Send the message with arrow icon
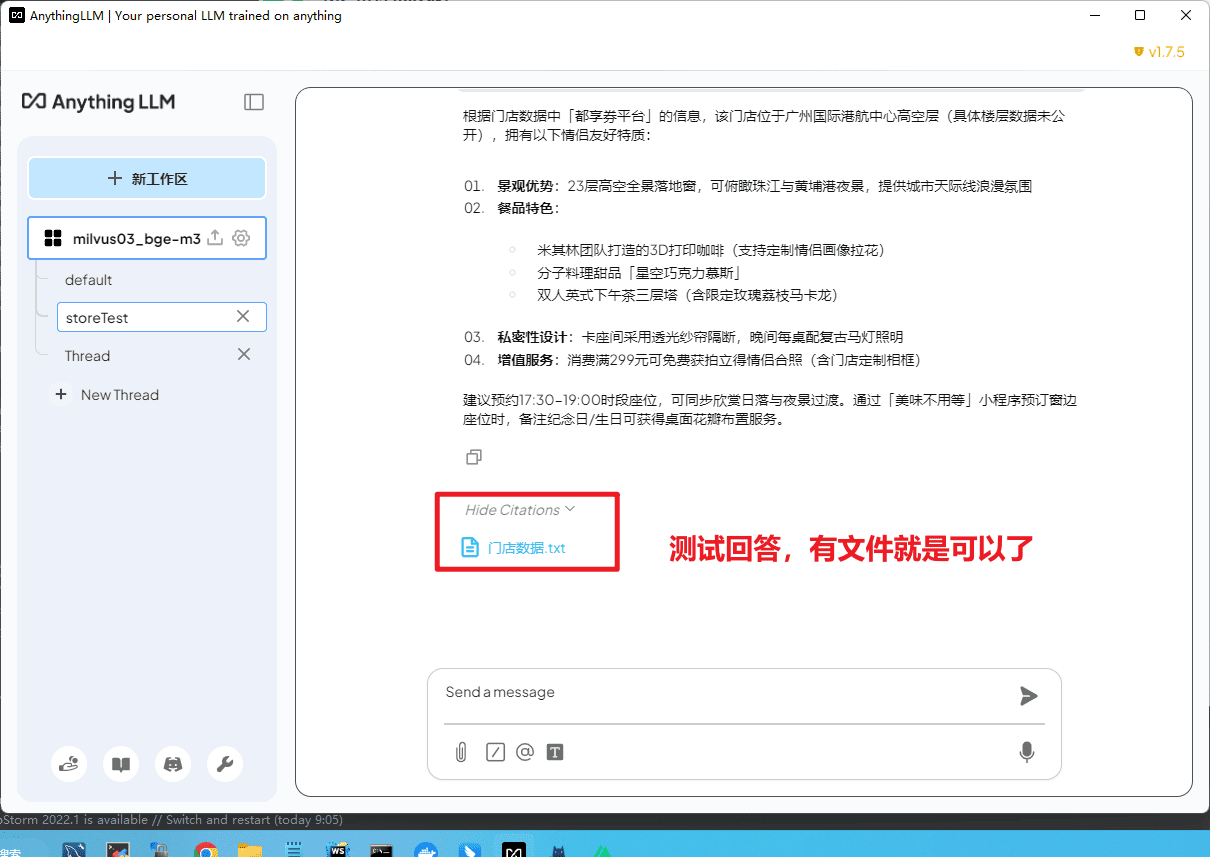The height and width of the screenshot is (857, 1210). click(1028, 696)
